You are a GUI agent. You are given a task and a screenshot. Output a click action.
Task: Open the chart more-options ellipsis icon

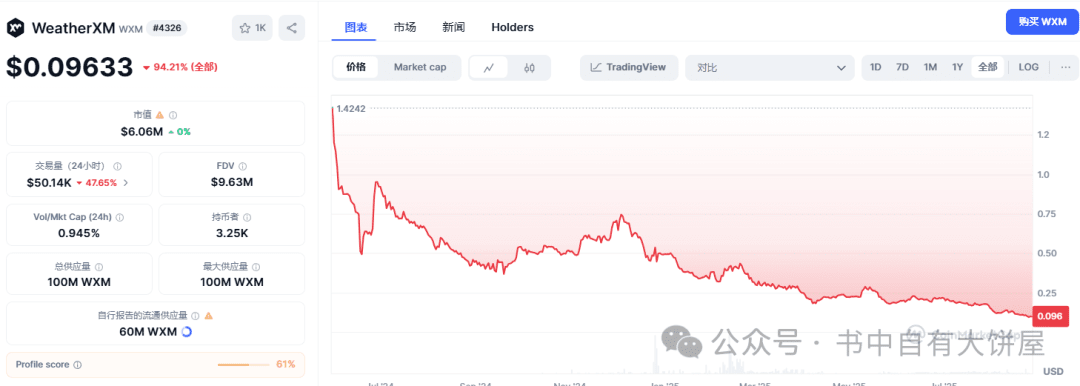1066,68
